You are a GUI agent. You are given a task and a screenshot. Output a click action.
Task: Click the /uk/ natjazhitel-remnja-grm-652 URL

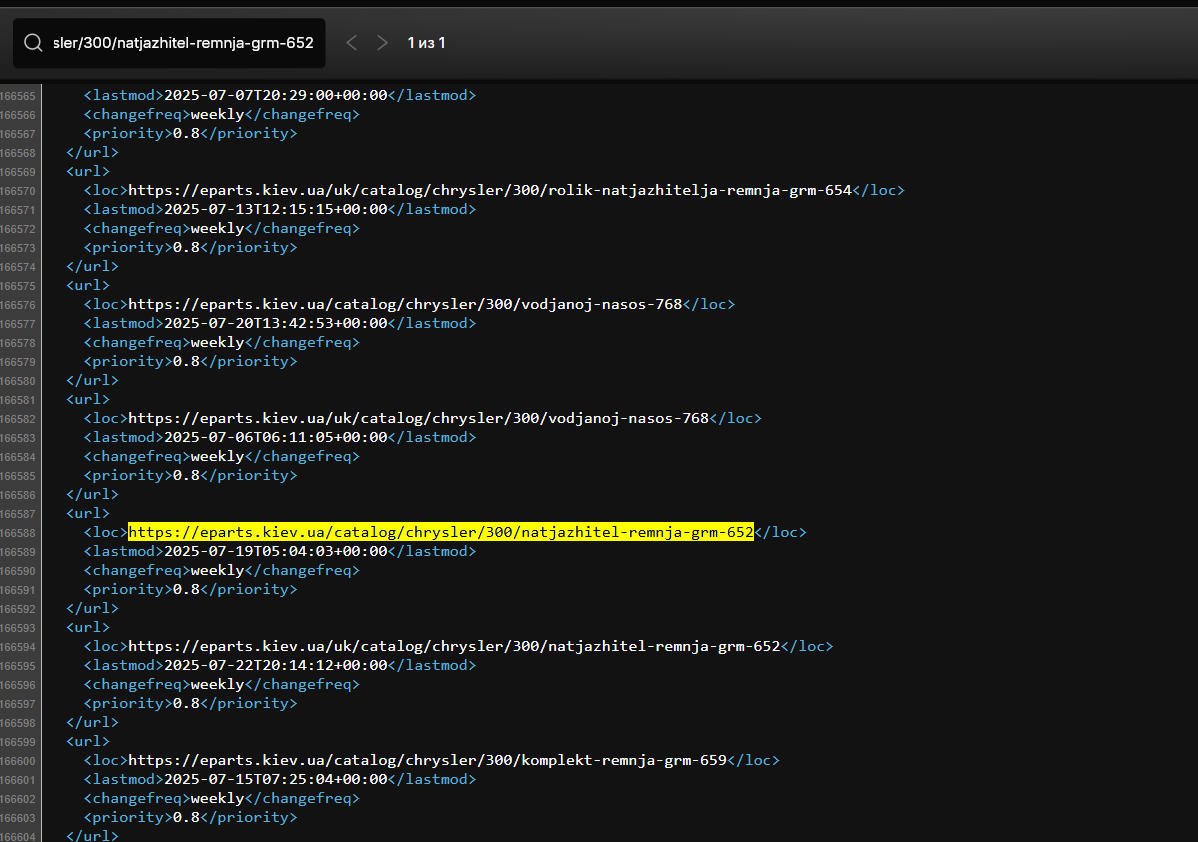point(454,647)
